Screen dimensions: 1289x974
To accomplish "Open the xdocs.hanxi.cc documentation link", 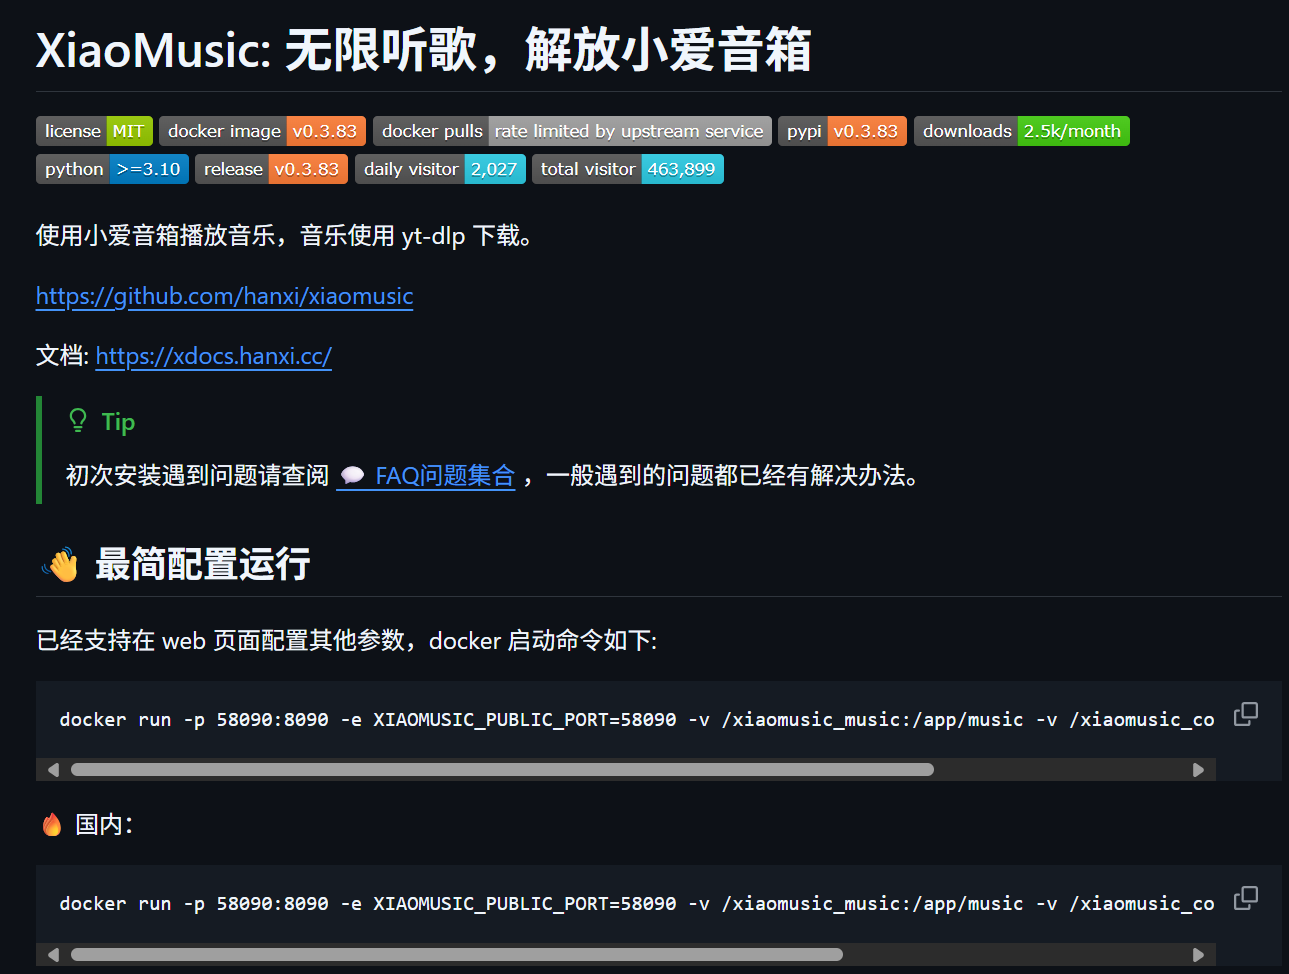I will click(x=213, y=356).
